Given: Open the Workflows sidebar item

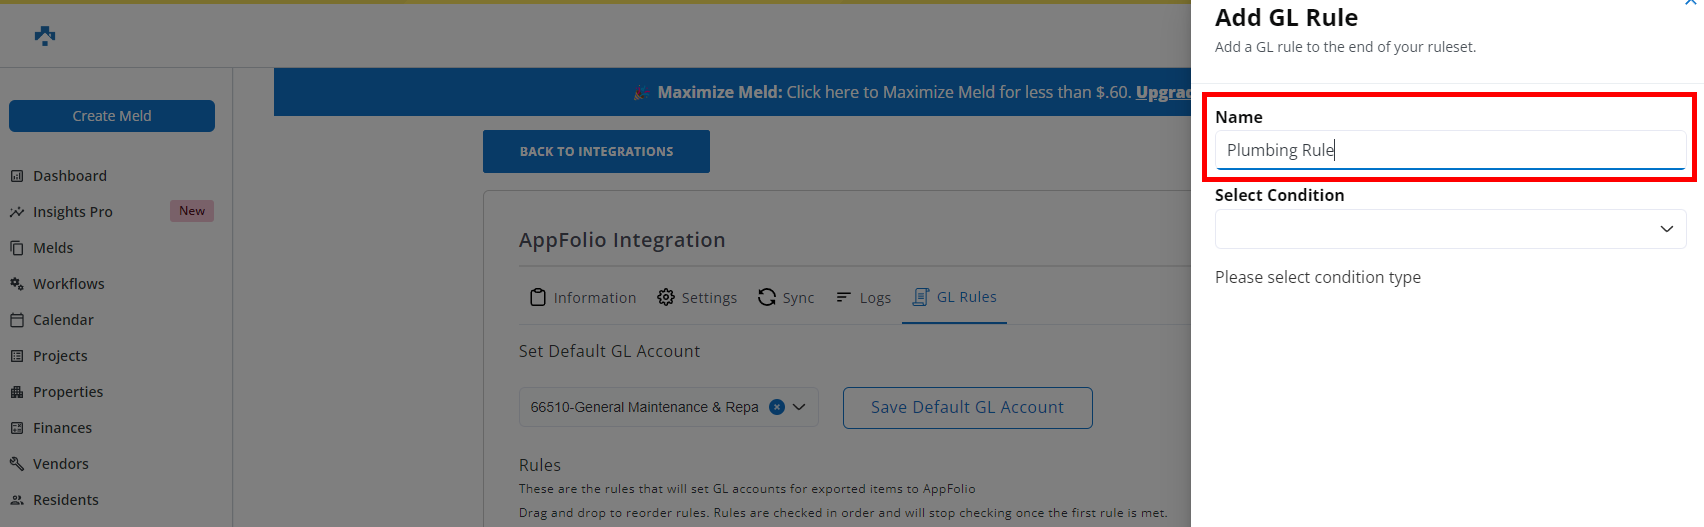Looking at the screenshot, I should (x=68, y=284).
